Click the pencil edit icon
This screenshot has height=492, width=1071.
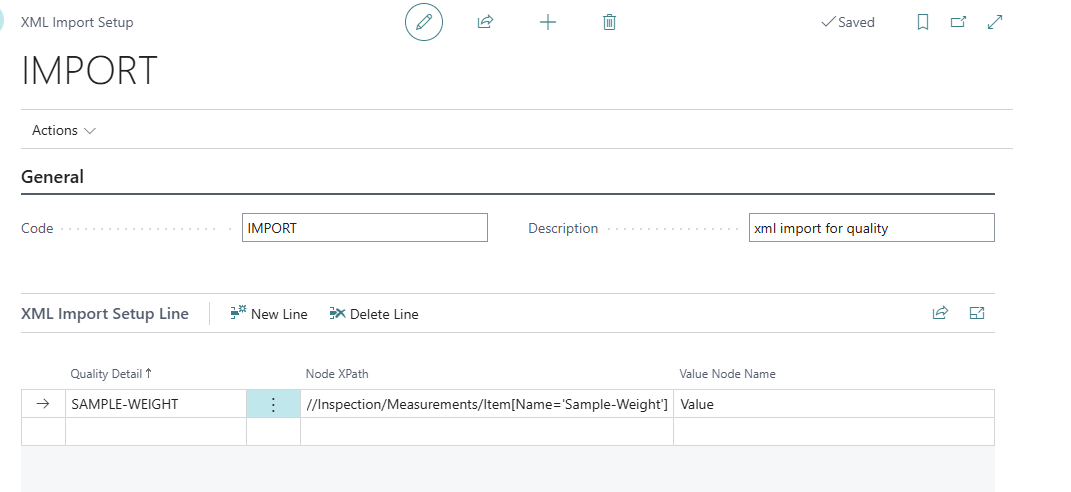pyautogui.click(x=424, y=22)
